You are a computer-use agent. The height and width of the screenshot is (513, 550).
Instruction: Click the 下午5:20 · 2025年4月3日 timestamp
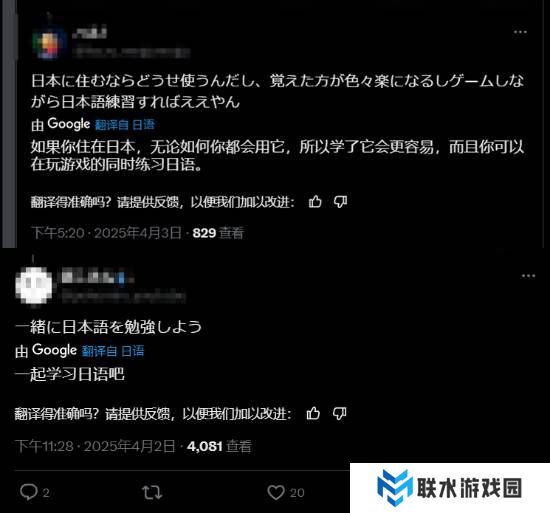click(x=106, y=233)
